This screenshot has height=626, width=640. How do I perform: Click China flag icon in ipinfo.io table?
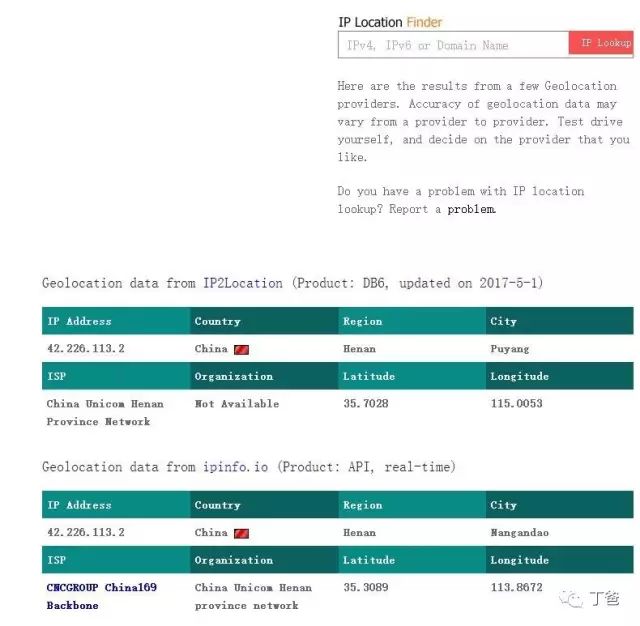coord(241,533)
